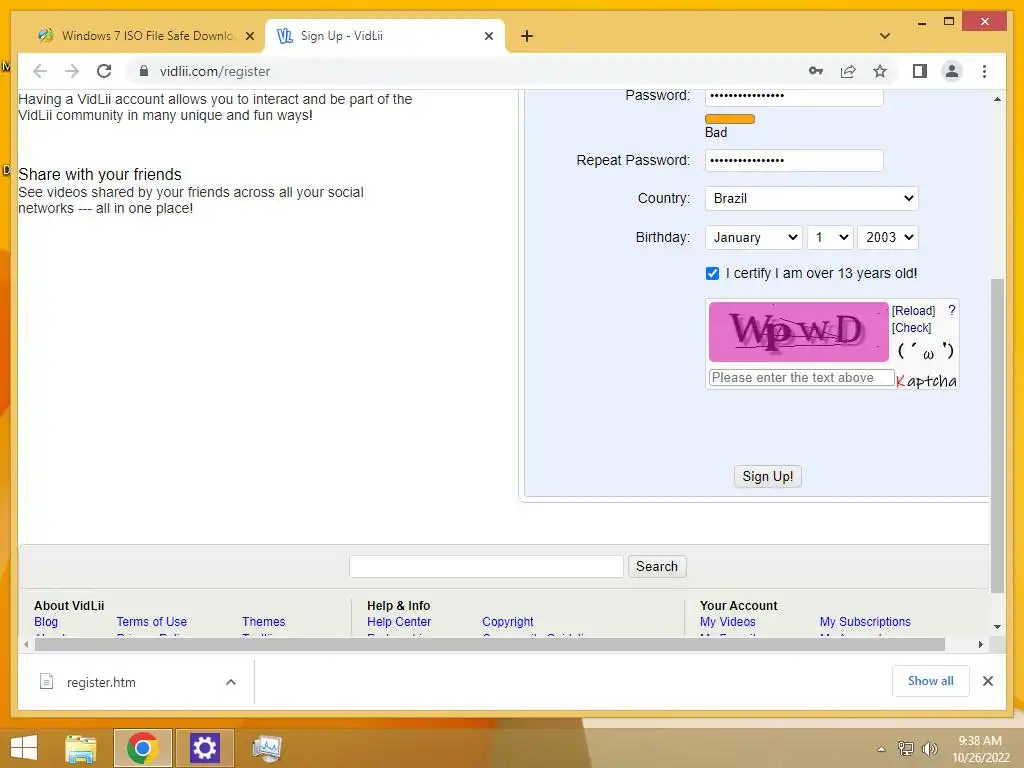
Task: Click the Repeat Password field
Action: coord(794,161)
